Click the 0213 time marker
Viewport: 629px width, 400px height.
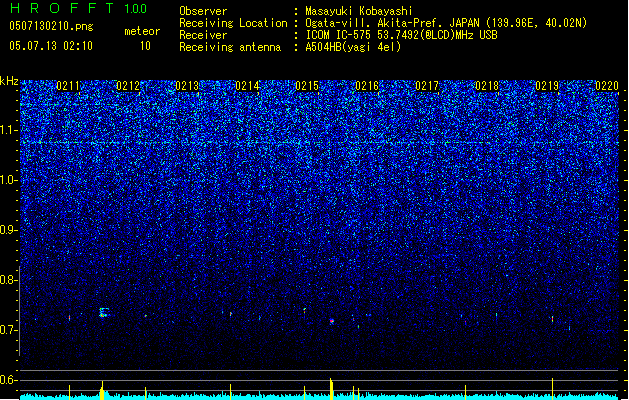click(x=187, y=85)
